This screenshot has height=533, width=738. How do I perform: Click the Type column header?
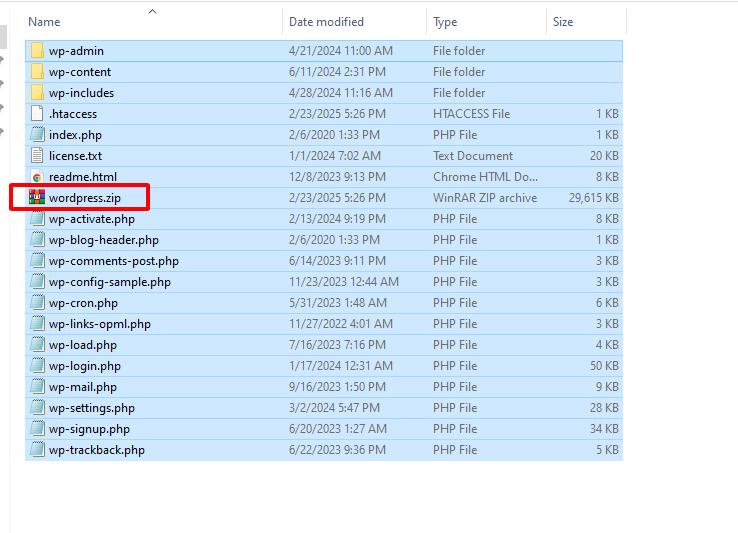(445, 22)
